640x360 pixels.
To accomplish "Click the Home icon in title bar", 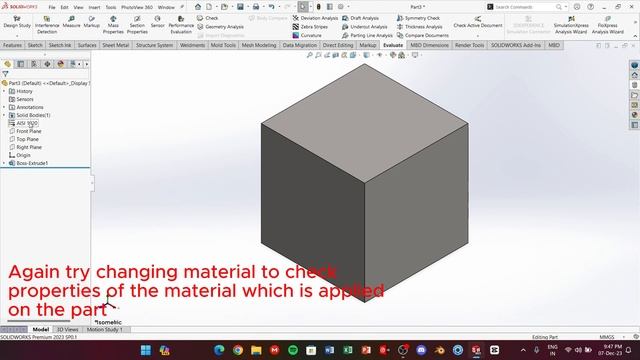I will coord(198,7).
